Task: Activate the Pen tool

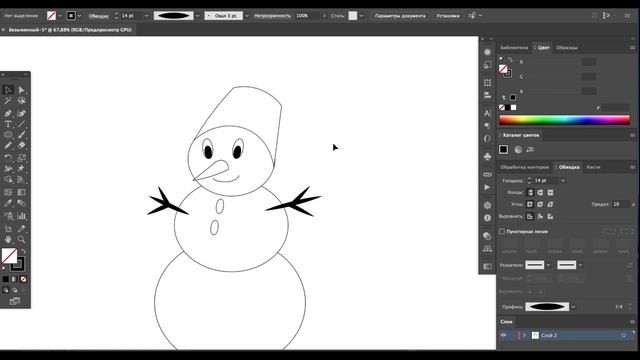Action: coord(8,113)
